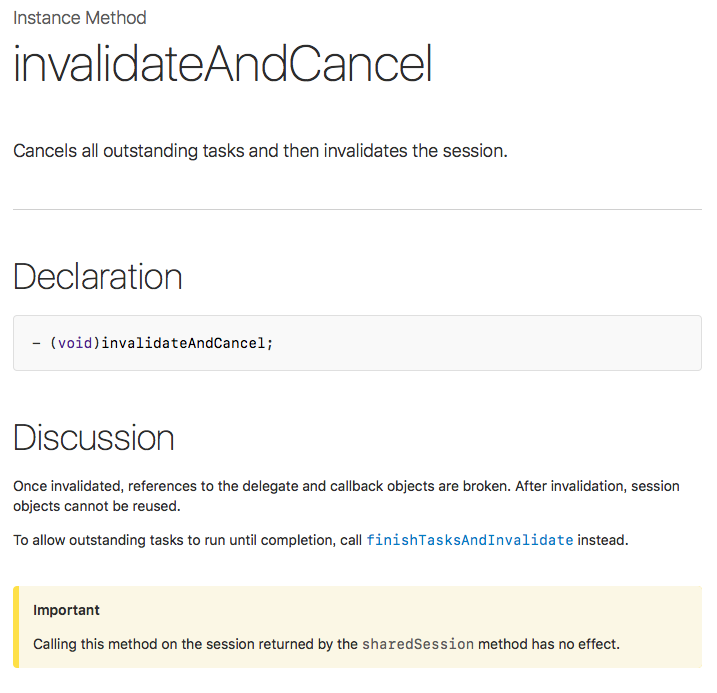Click the summary sentence about cancelling tasks
Image resolution: width=717 pixels, height=693 pixels.
point(260,152)
